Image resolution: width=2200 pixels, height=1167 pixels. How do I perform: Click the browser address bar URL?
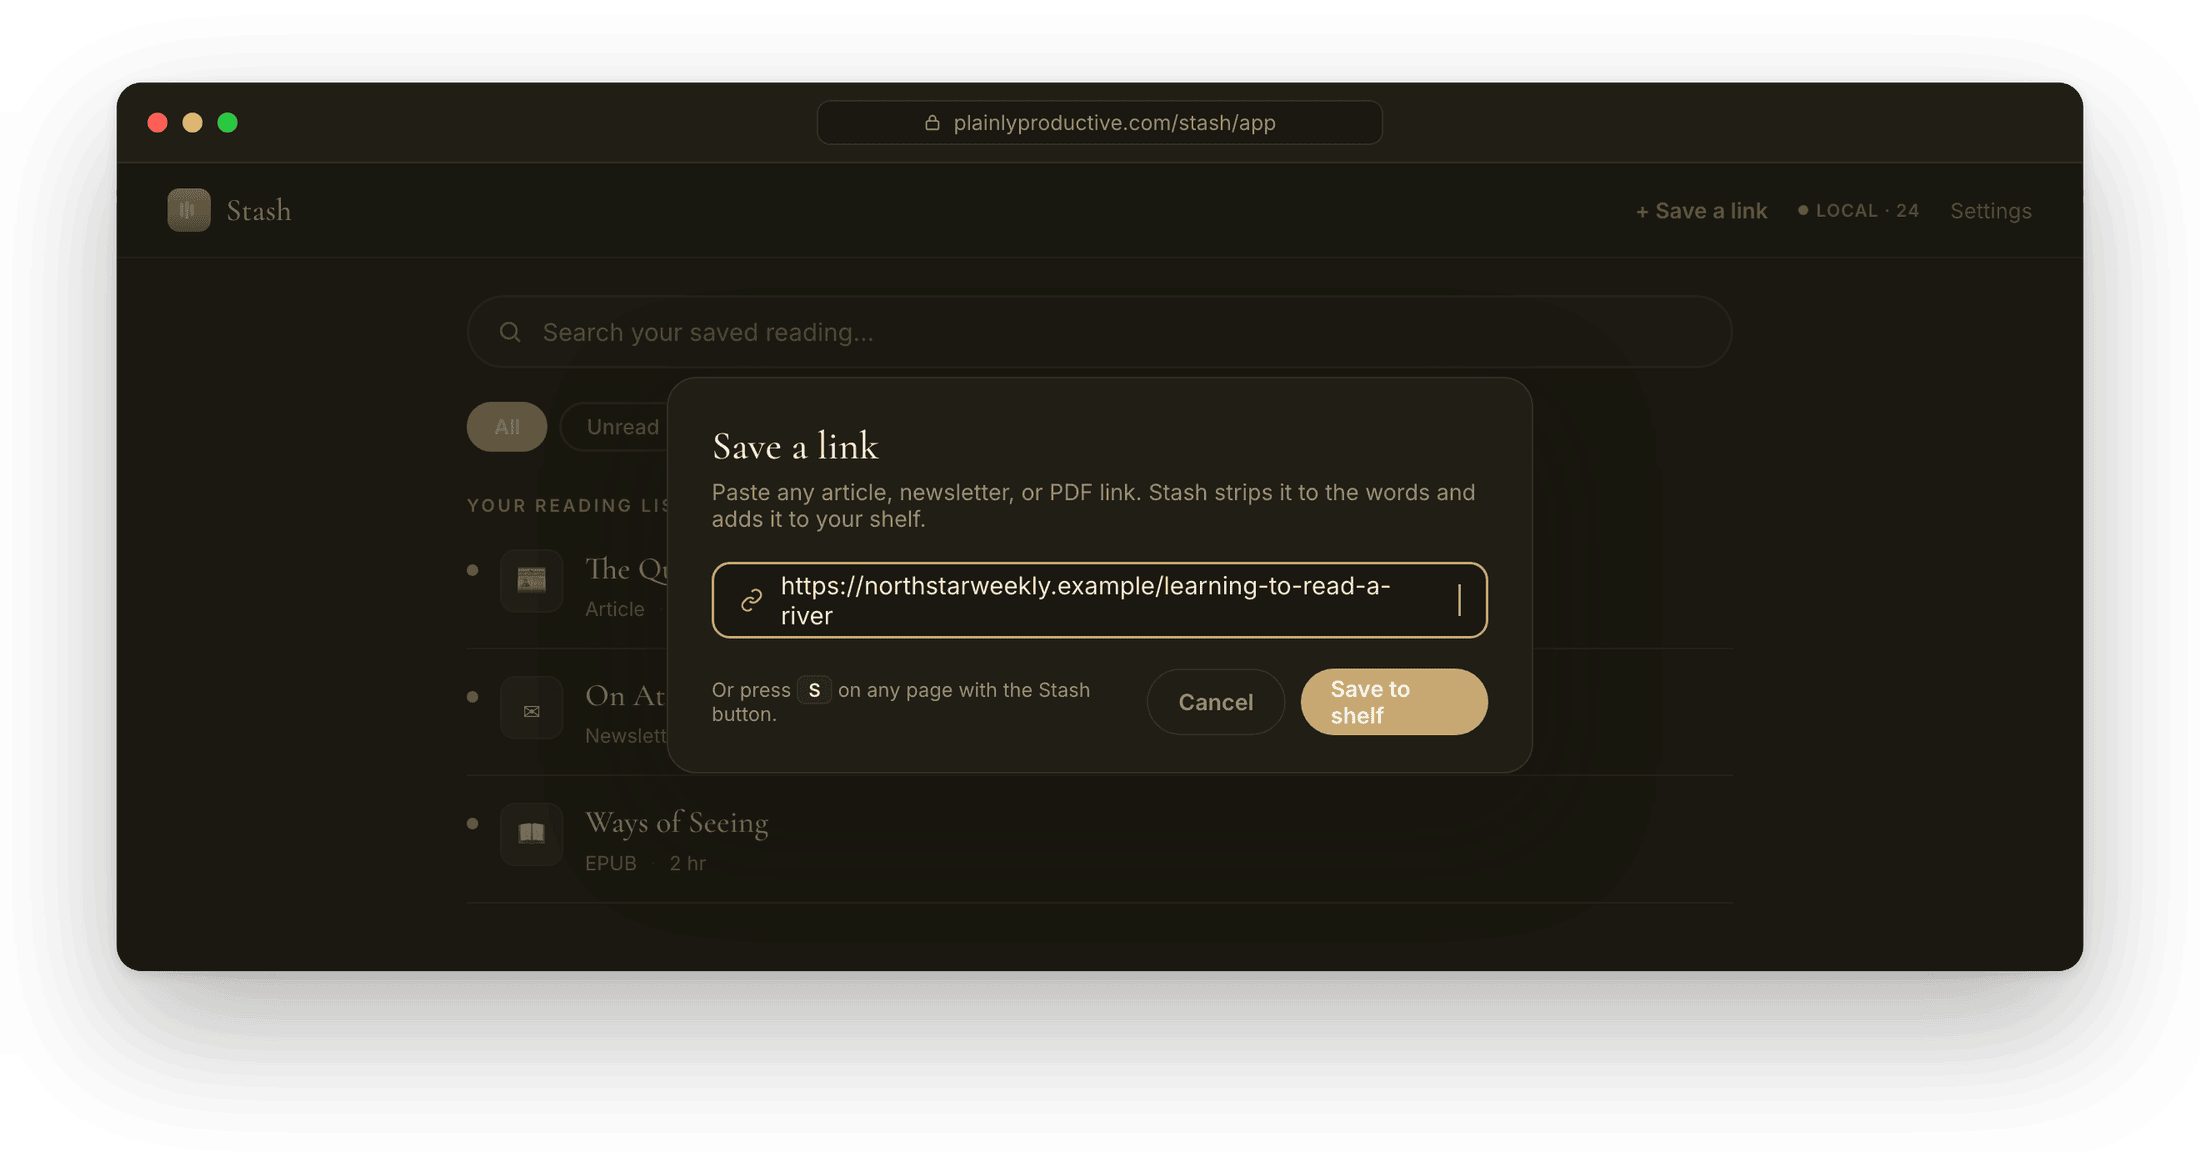point(1099,122)
